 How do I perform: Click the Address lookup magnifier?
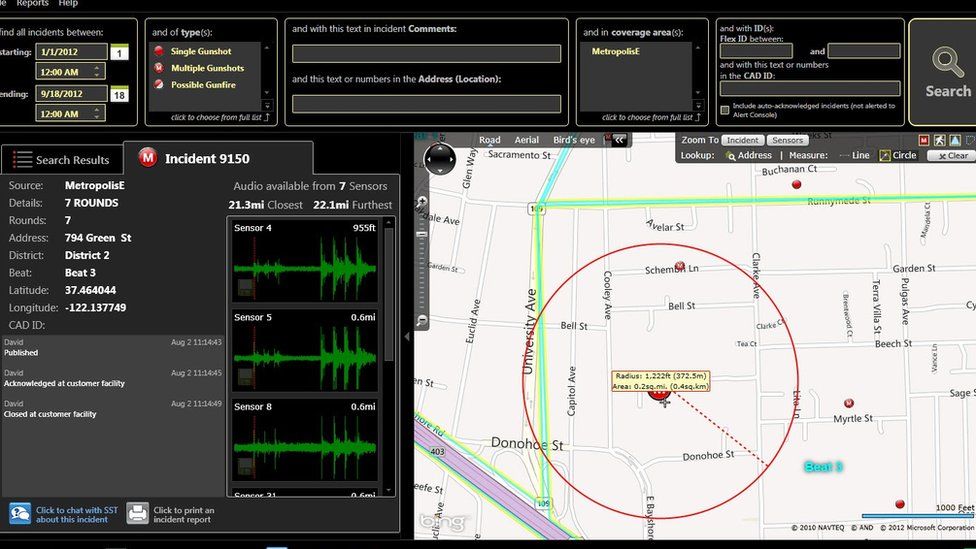coord(731,156)
